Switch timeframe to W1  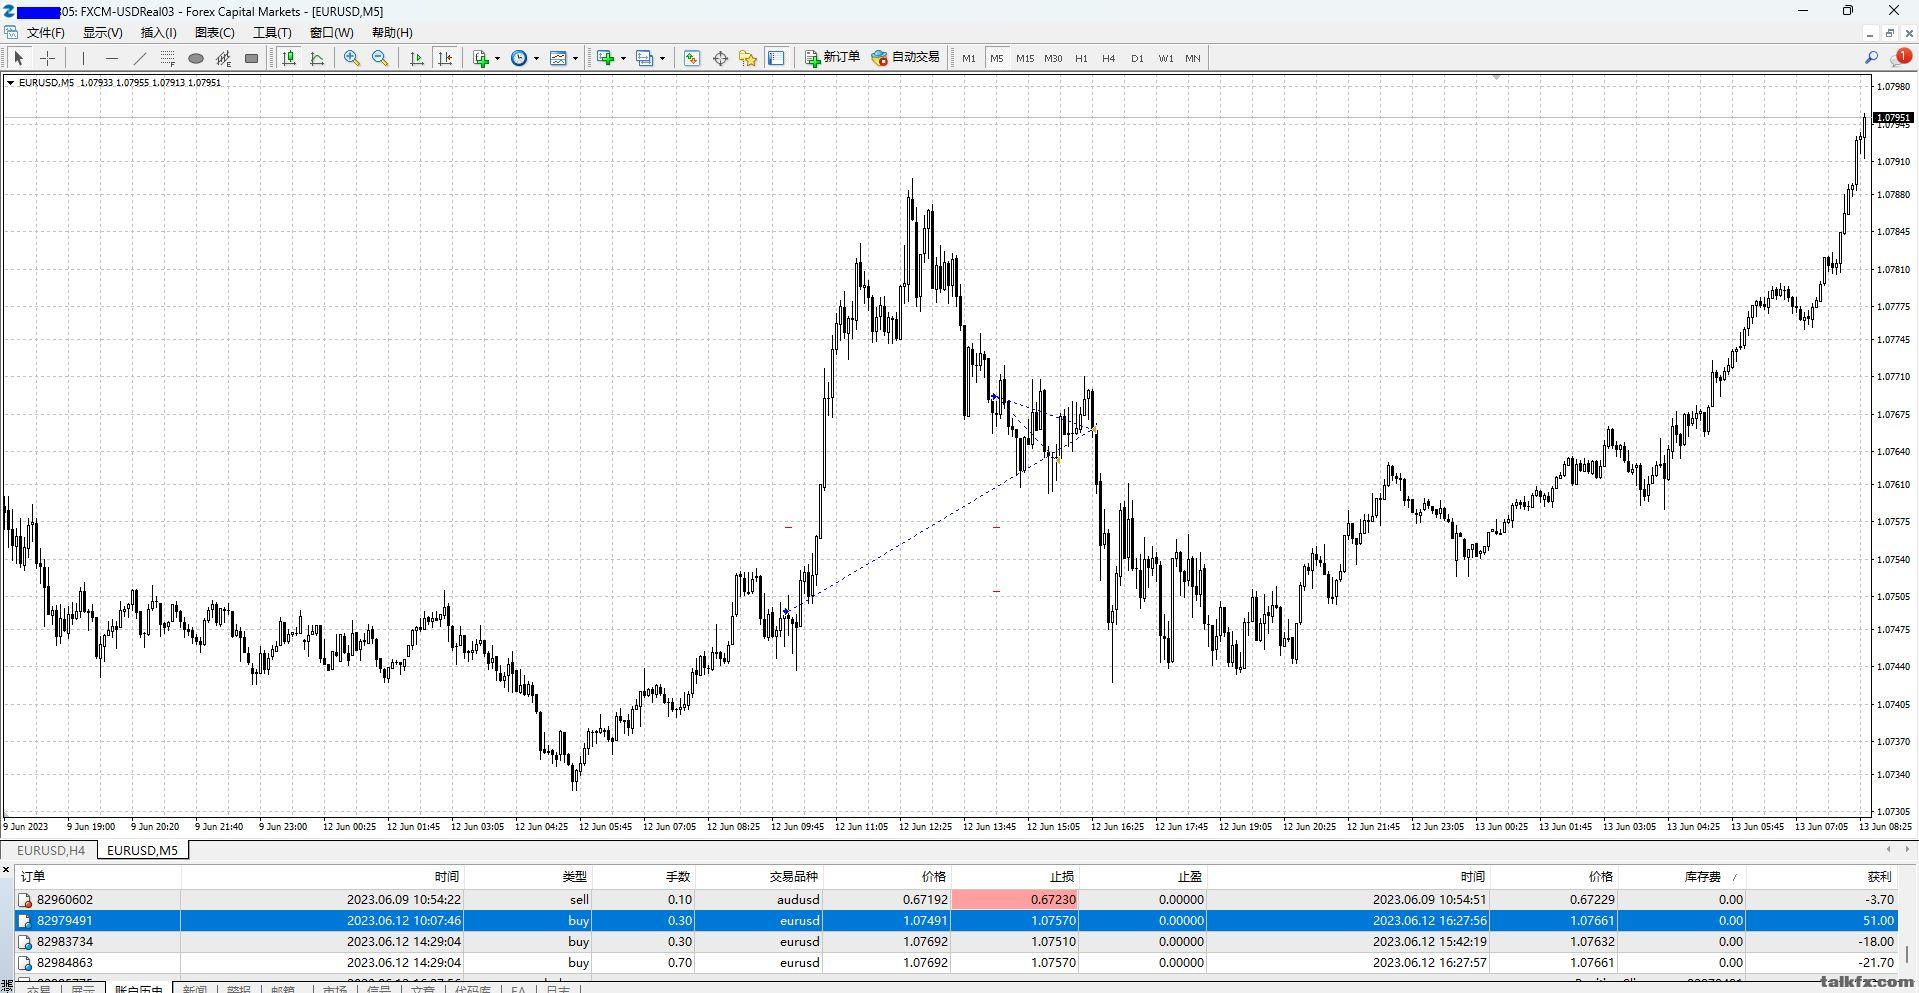point(1166,58)
